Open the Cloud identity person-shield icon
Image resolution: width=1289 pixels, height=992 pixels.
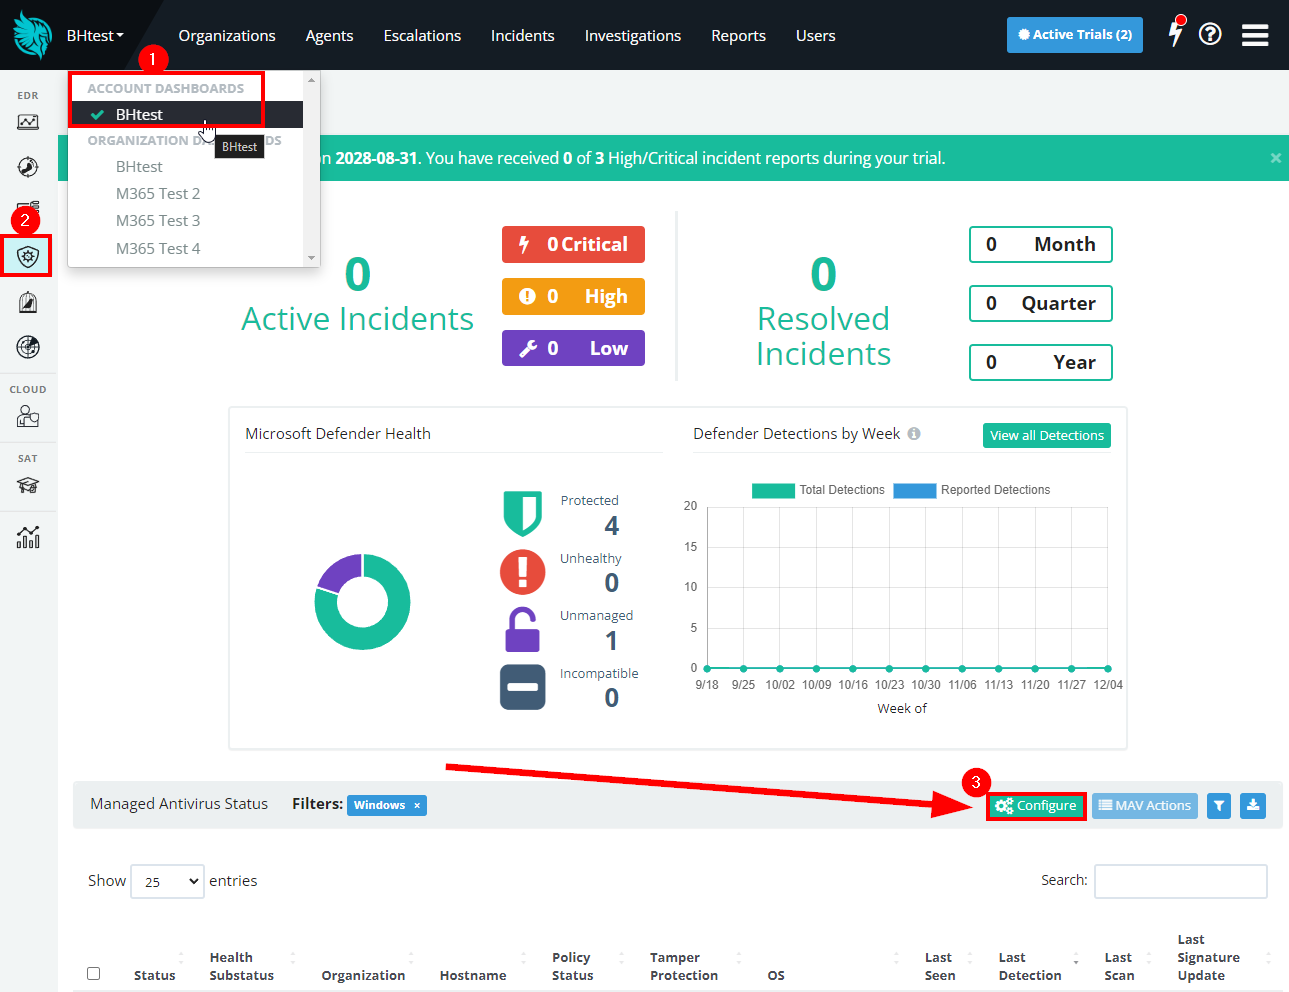[28, 417]
